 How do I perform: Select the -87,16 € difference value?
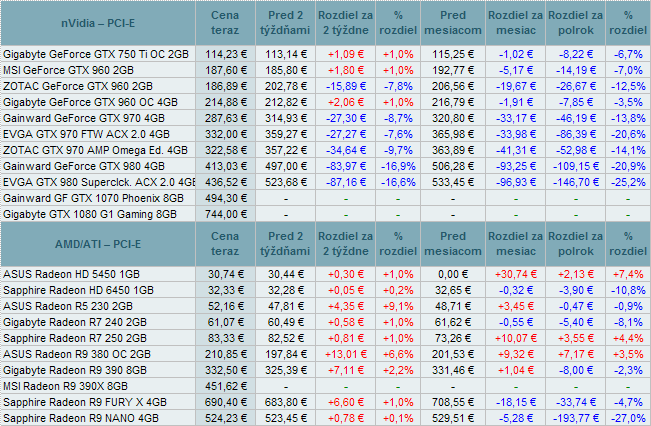click(x=346, y=182)
